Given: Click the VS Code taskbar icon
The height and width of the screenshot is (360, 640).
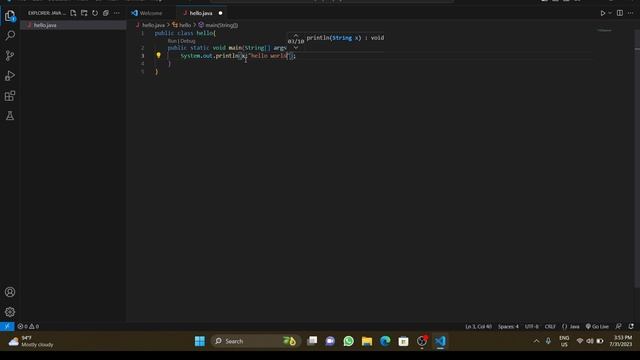Looking at the screenshot, I should (440, 341).
